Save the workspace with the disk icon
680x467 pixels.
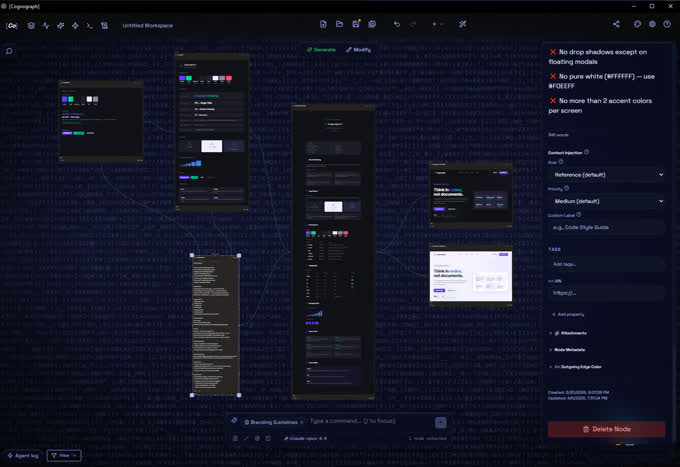point(356,24)
